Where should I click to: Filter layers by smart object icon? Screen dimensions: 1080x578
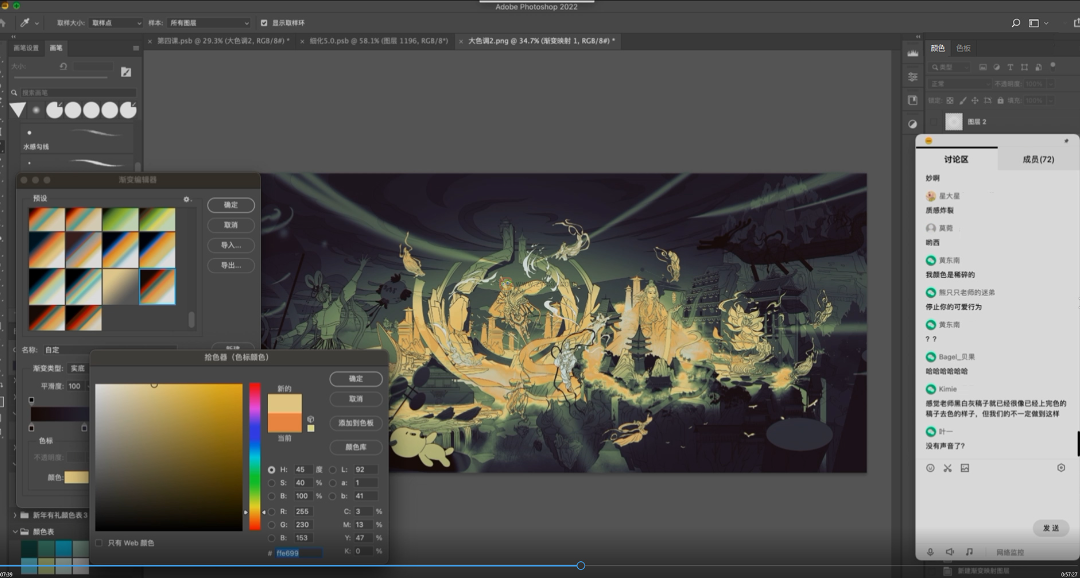point(1038,67)
